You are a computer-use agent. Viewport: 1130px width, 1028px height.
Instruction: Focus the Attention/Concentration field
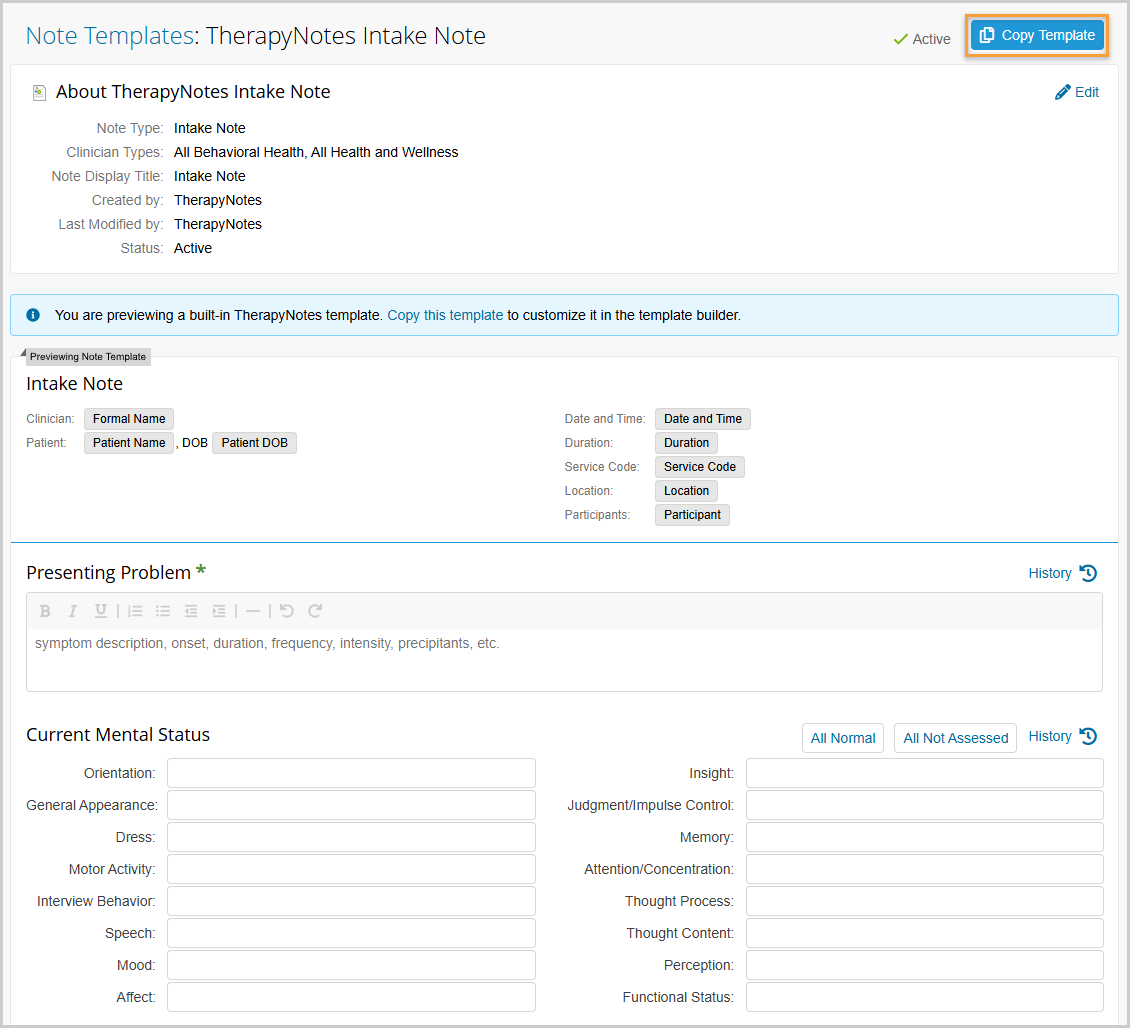925,869
